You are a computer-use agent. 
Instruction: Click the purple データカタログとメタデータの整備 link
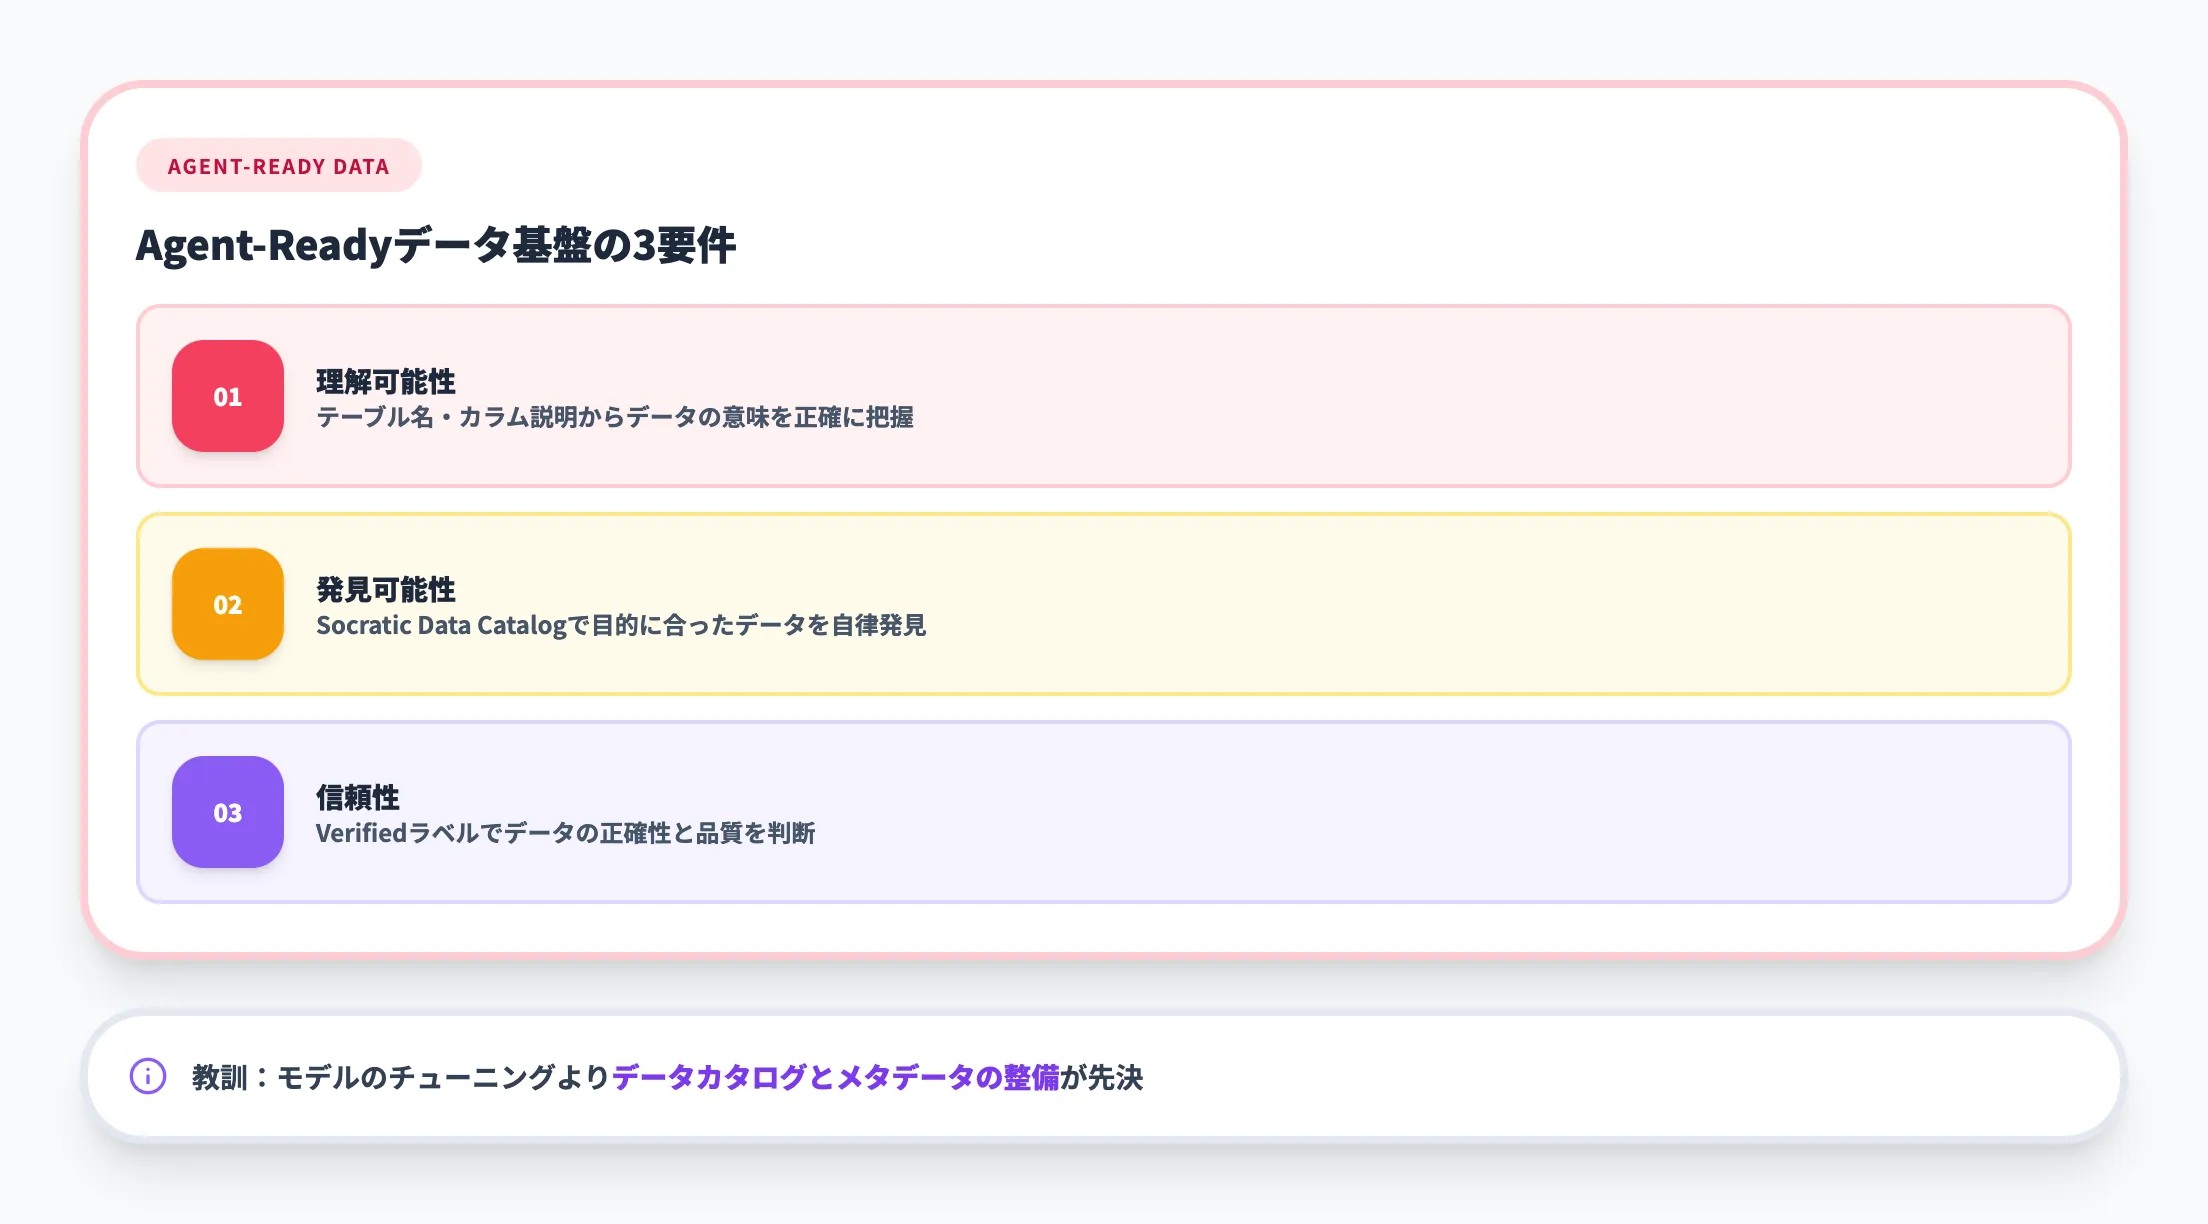point(835,1077)
